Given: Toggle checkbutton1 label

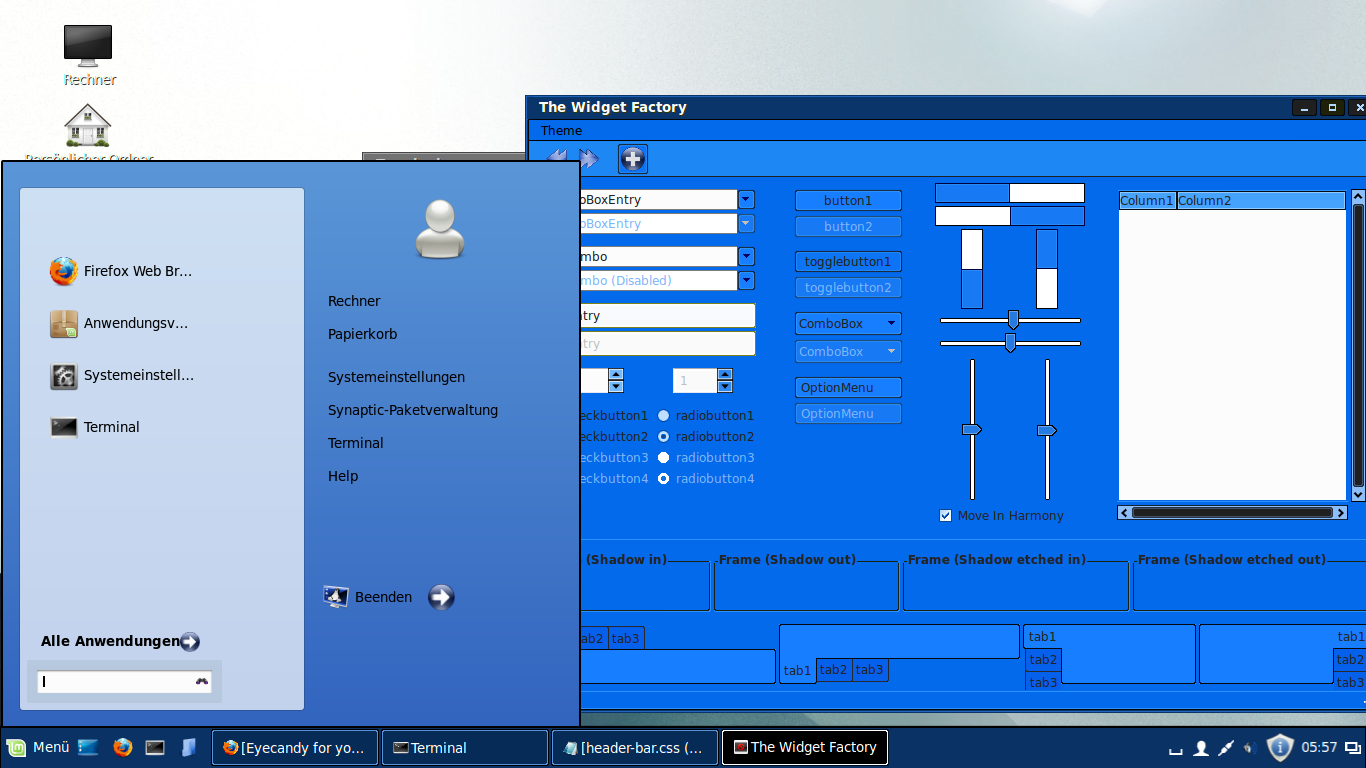Looking at the screenshot, I should pyautogui.click(x=614, y=415).
